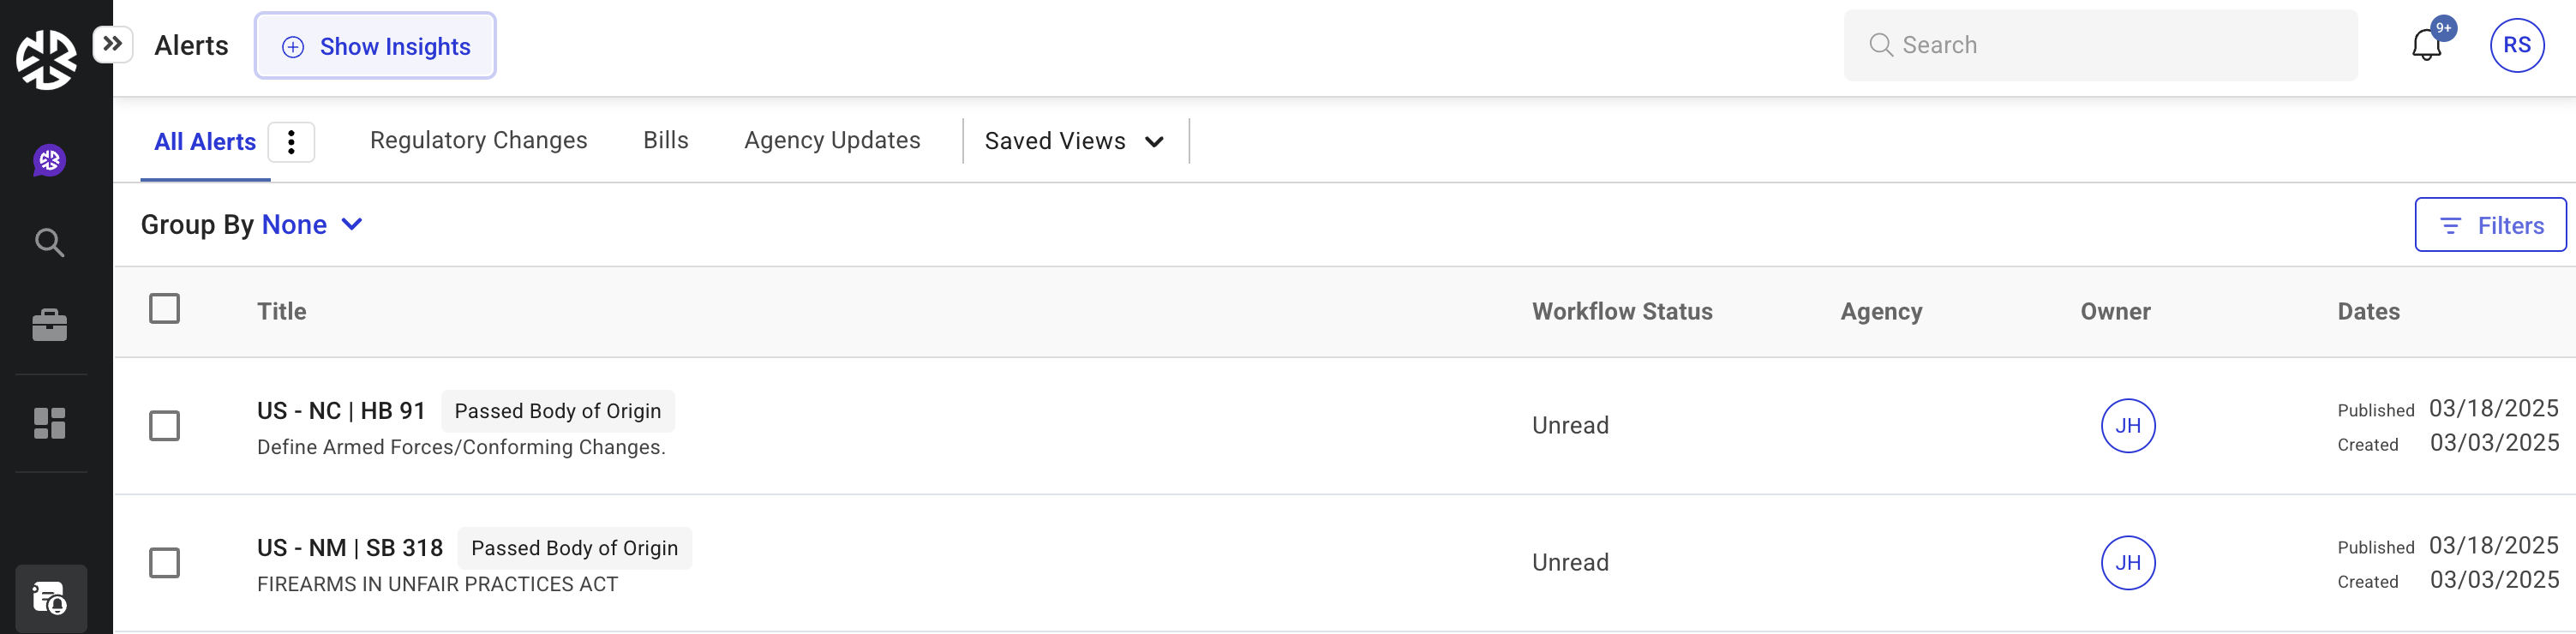This screenshot has width=2576, height=634.
Task: Open All Alerts three-dot options menu
Action: (291, 142)
